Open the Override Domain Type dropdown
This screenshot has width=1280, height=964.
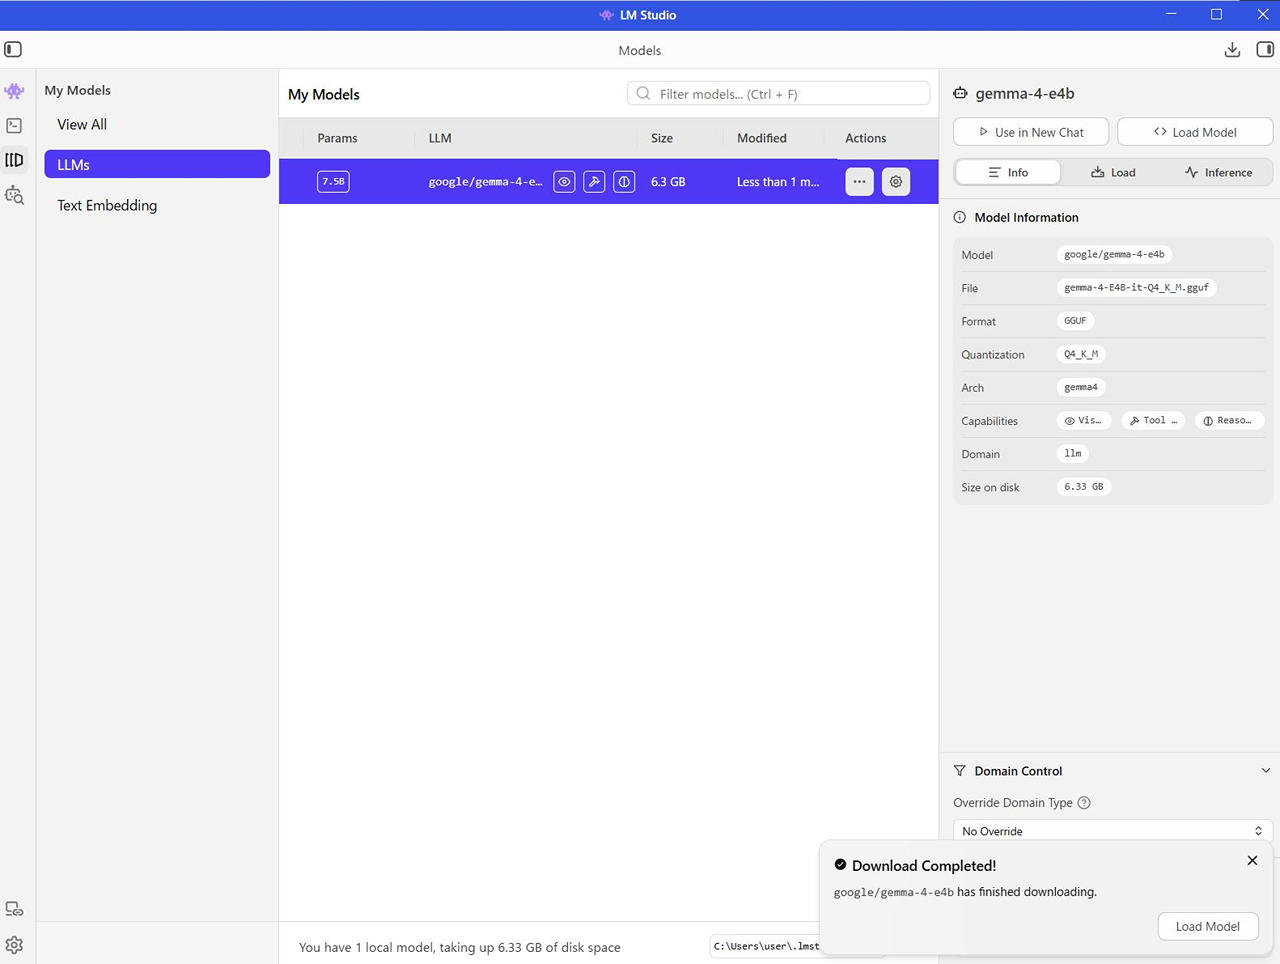tap(1112, 831)
